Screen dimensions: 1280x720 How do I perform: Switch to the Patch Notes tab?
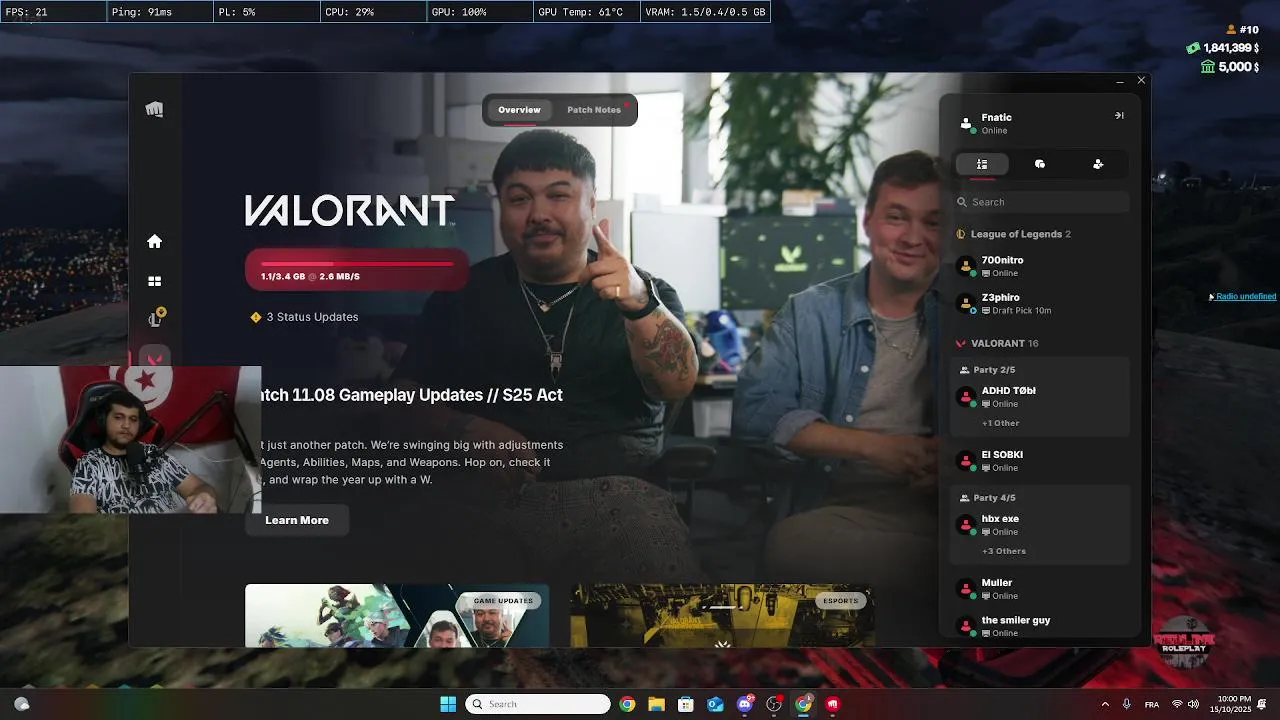(594, 110)
